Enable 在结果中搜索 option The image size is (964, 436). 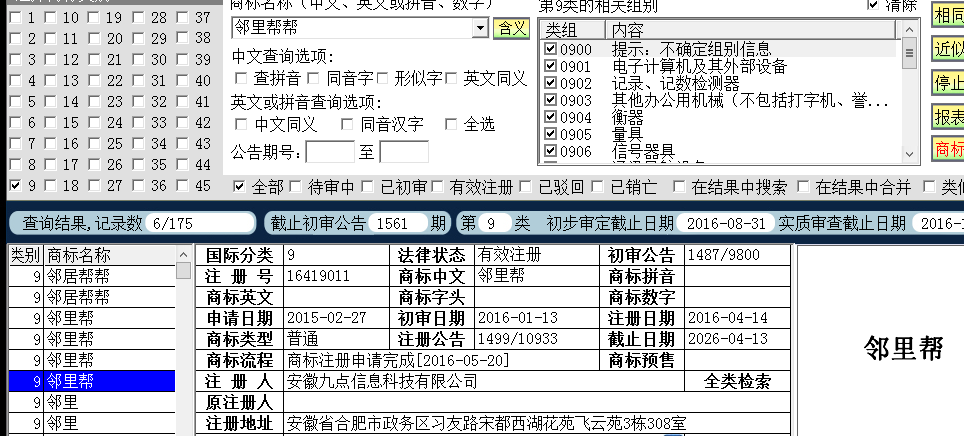coord(679,187)
